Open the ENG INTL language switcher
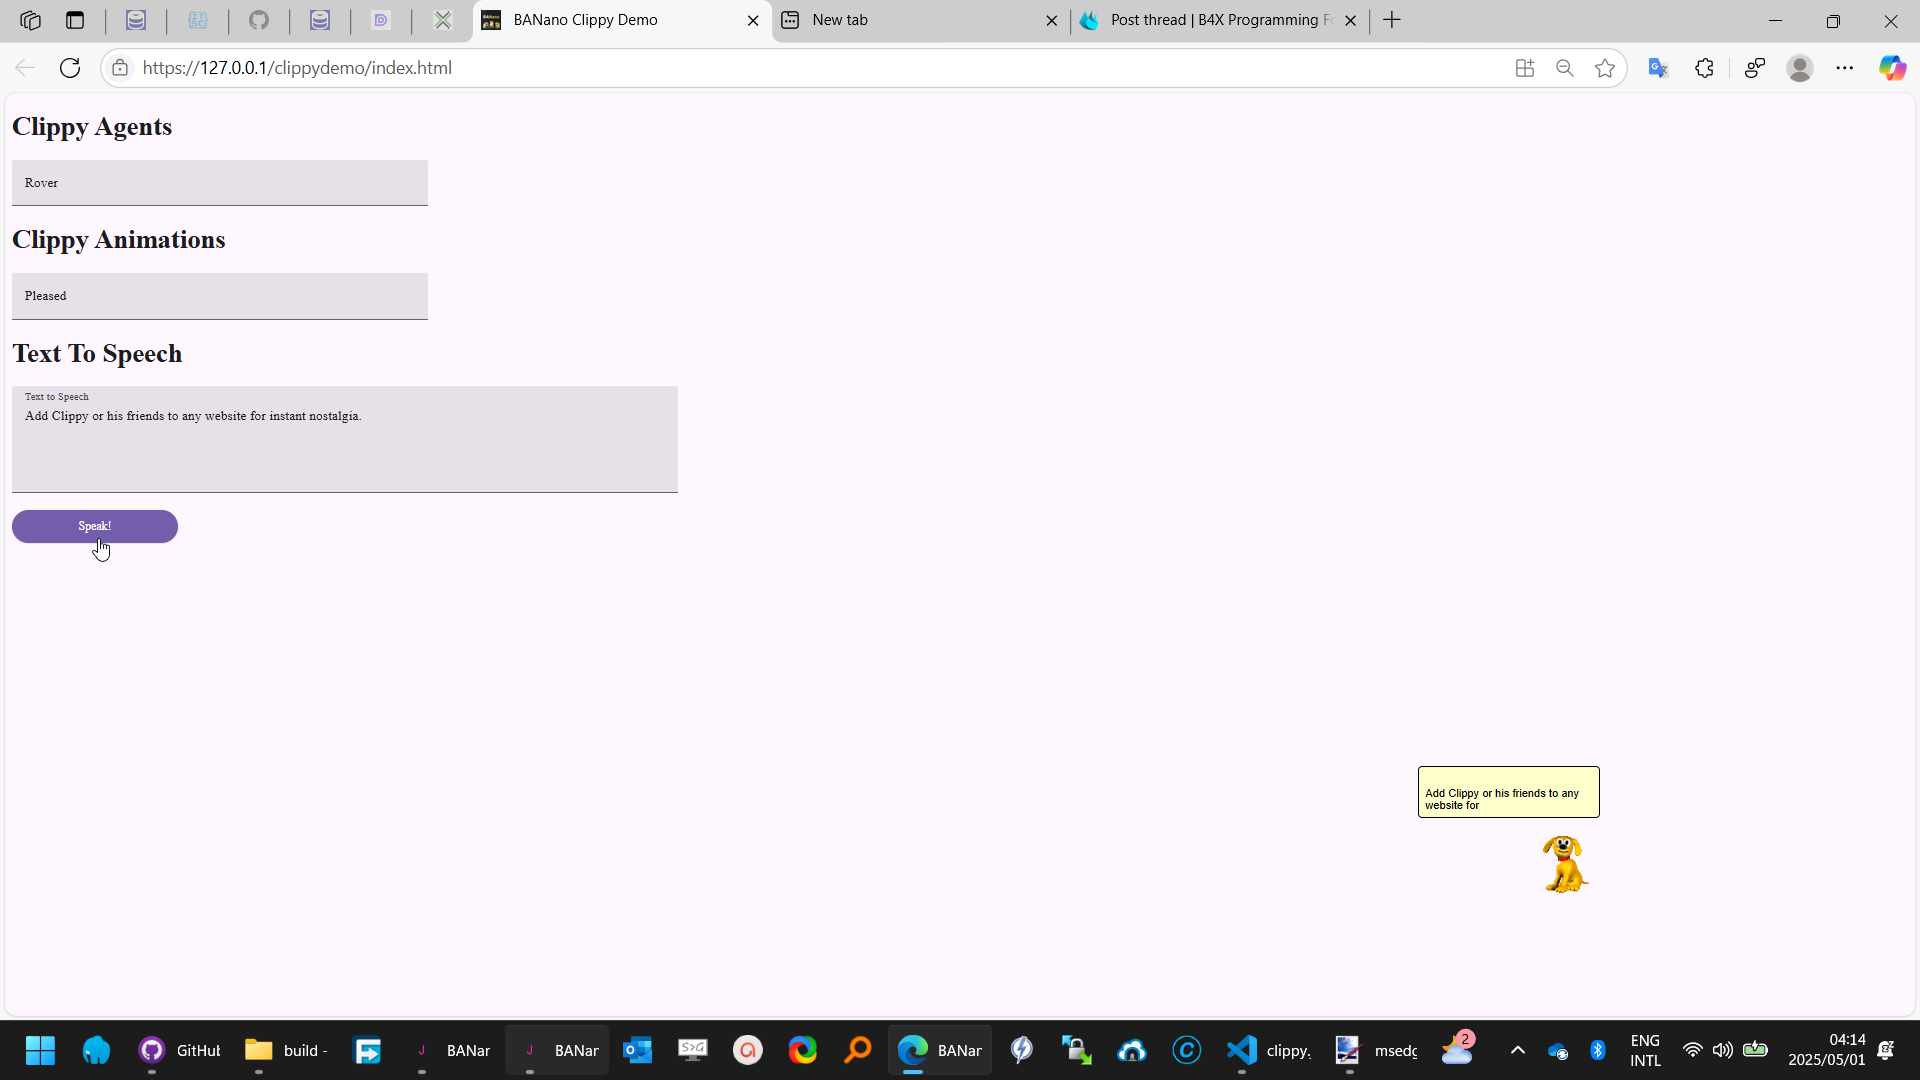This screenshot has height=1080, width=1920. pos(1645,1050)
